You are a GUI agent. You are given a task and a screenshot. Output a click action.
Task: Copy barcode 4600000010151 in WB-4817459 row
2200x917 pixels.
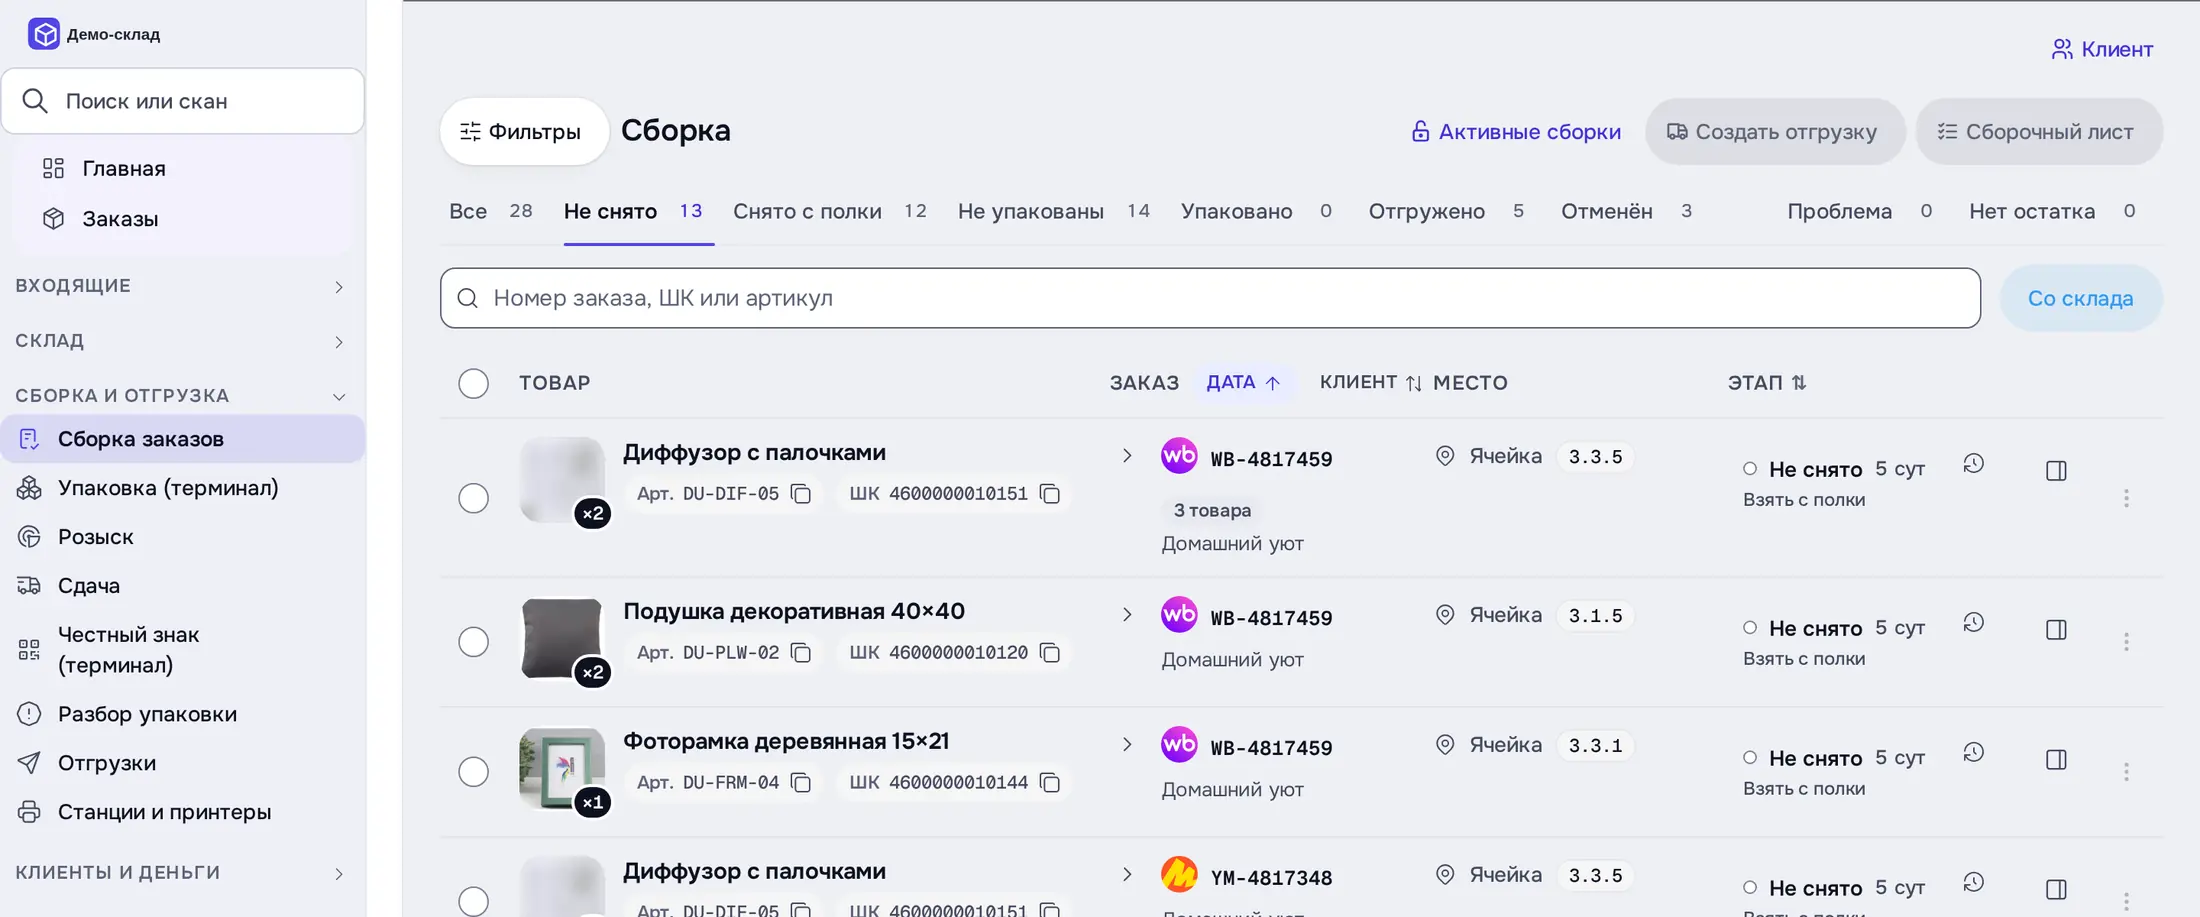[x=1050, y=494]
